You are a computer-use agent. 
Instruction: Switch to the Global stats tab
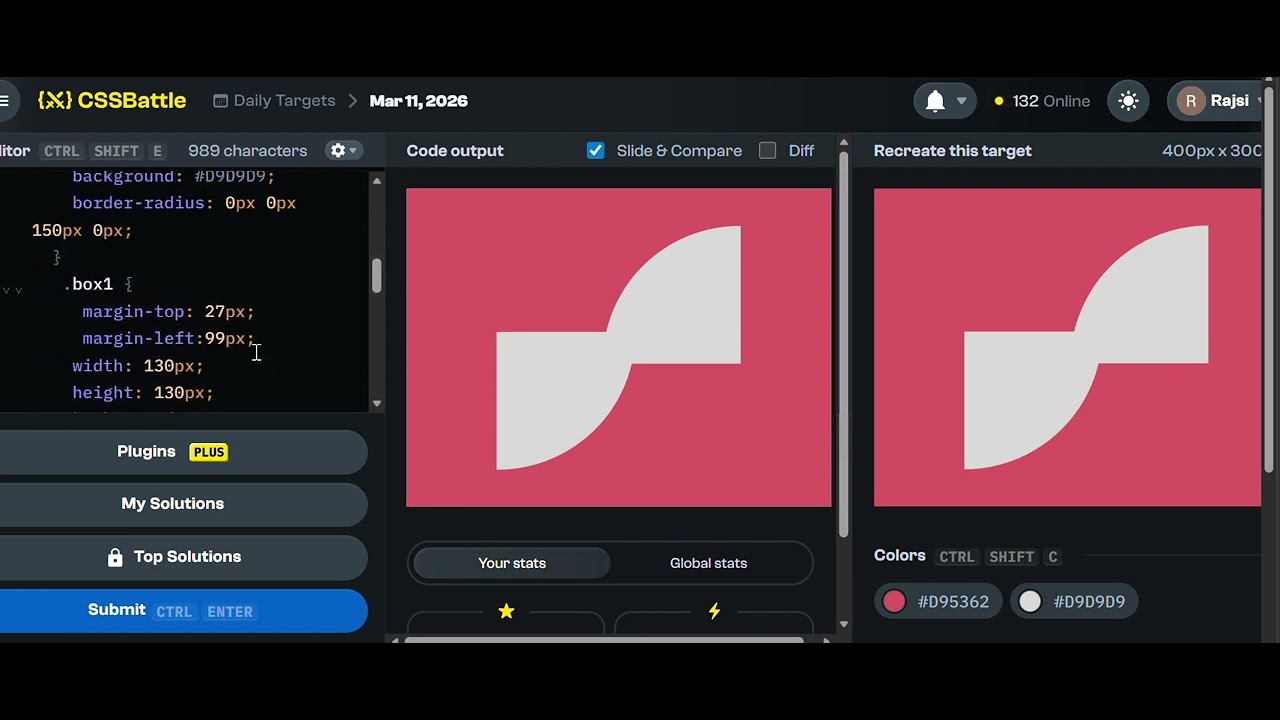coord(708,563)
